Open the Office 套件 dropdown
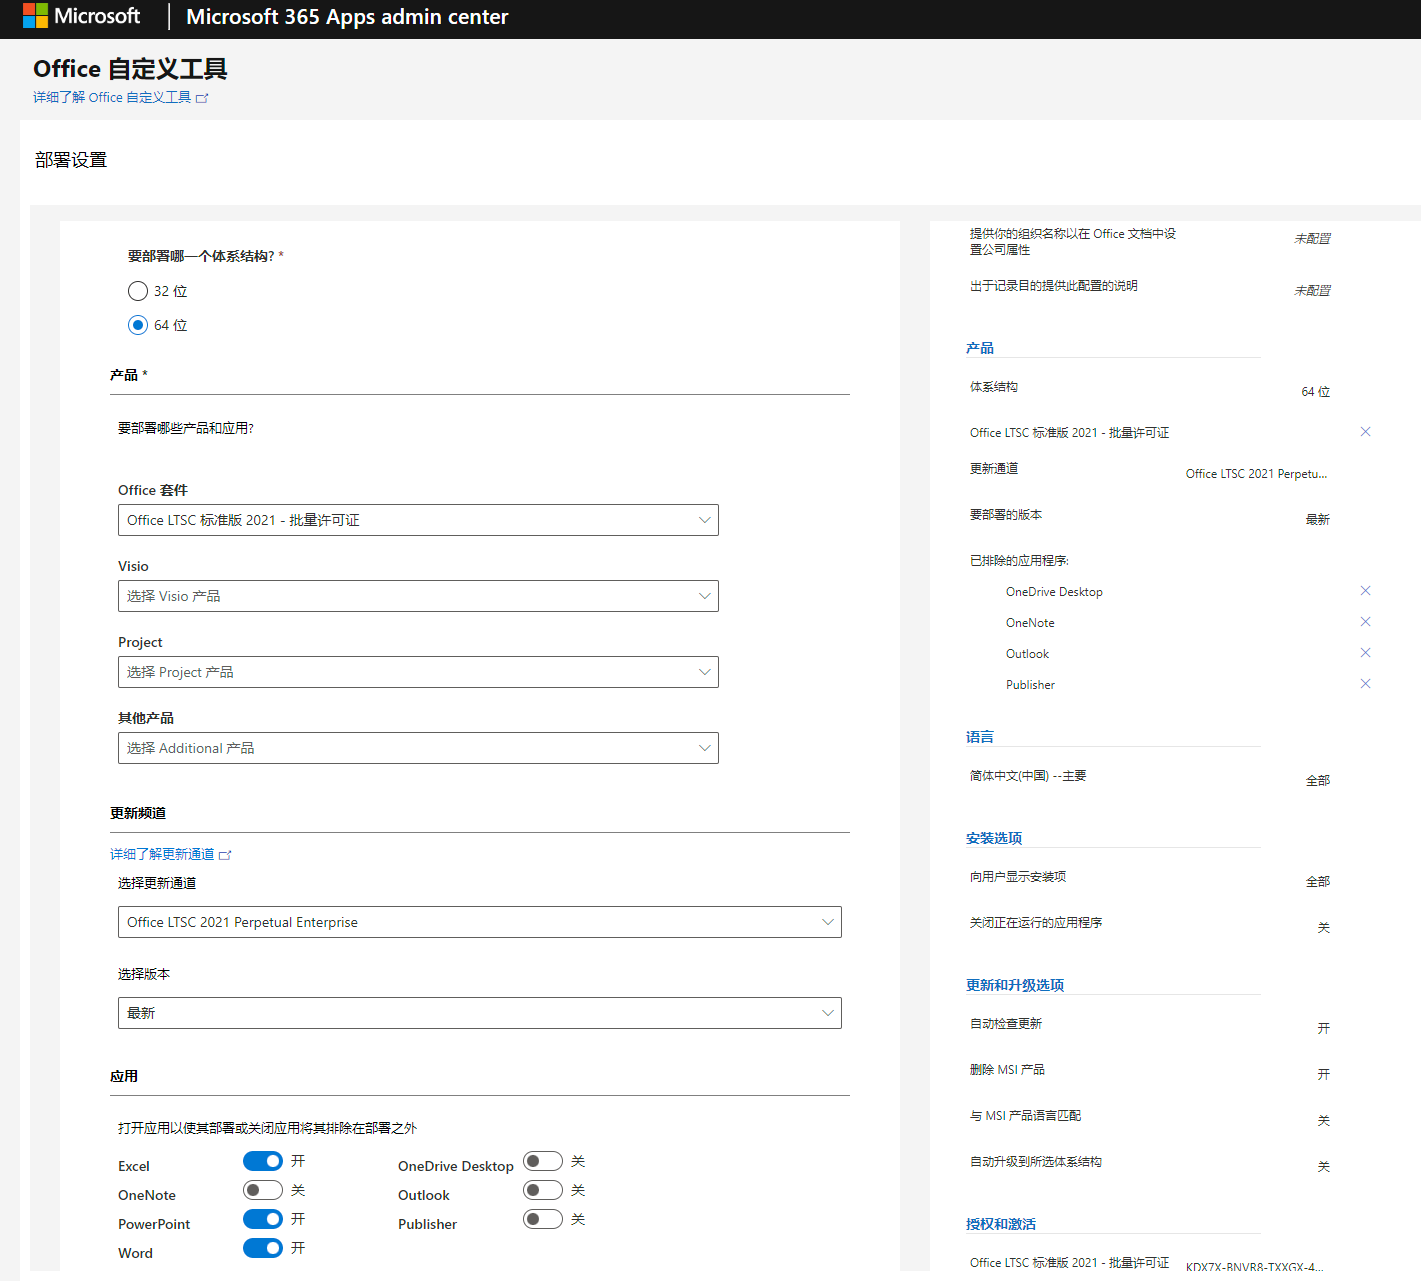Screen dimensions: 1421x1285 click(x=418, y=520)
